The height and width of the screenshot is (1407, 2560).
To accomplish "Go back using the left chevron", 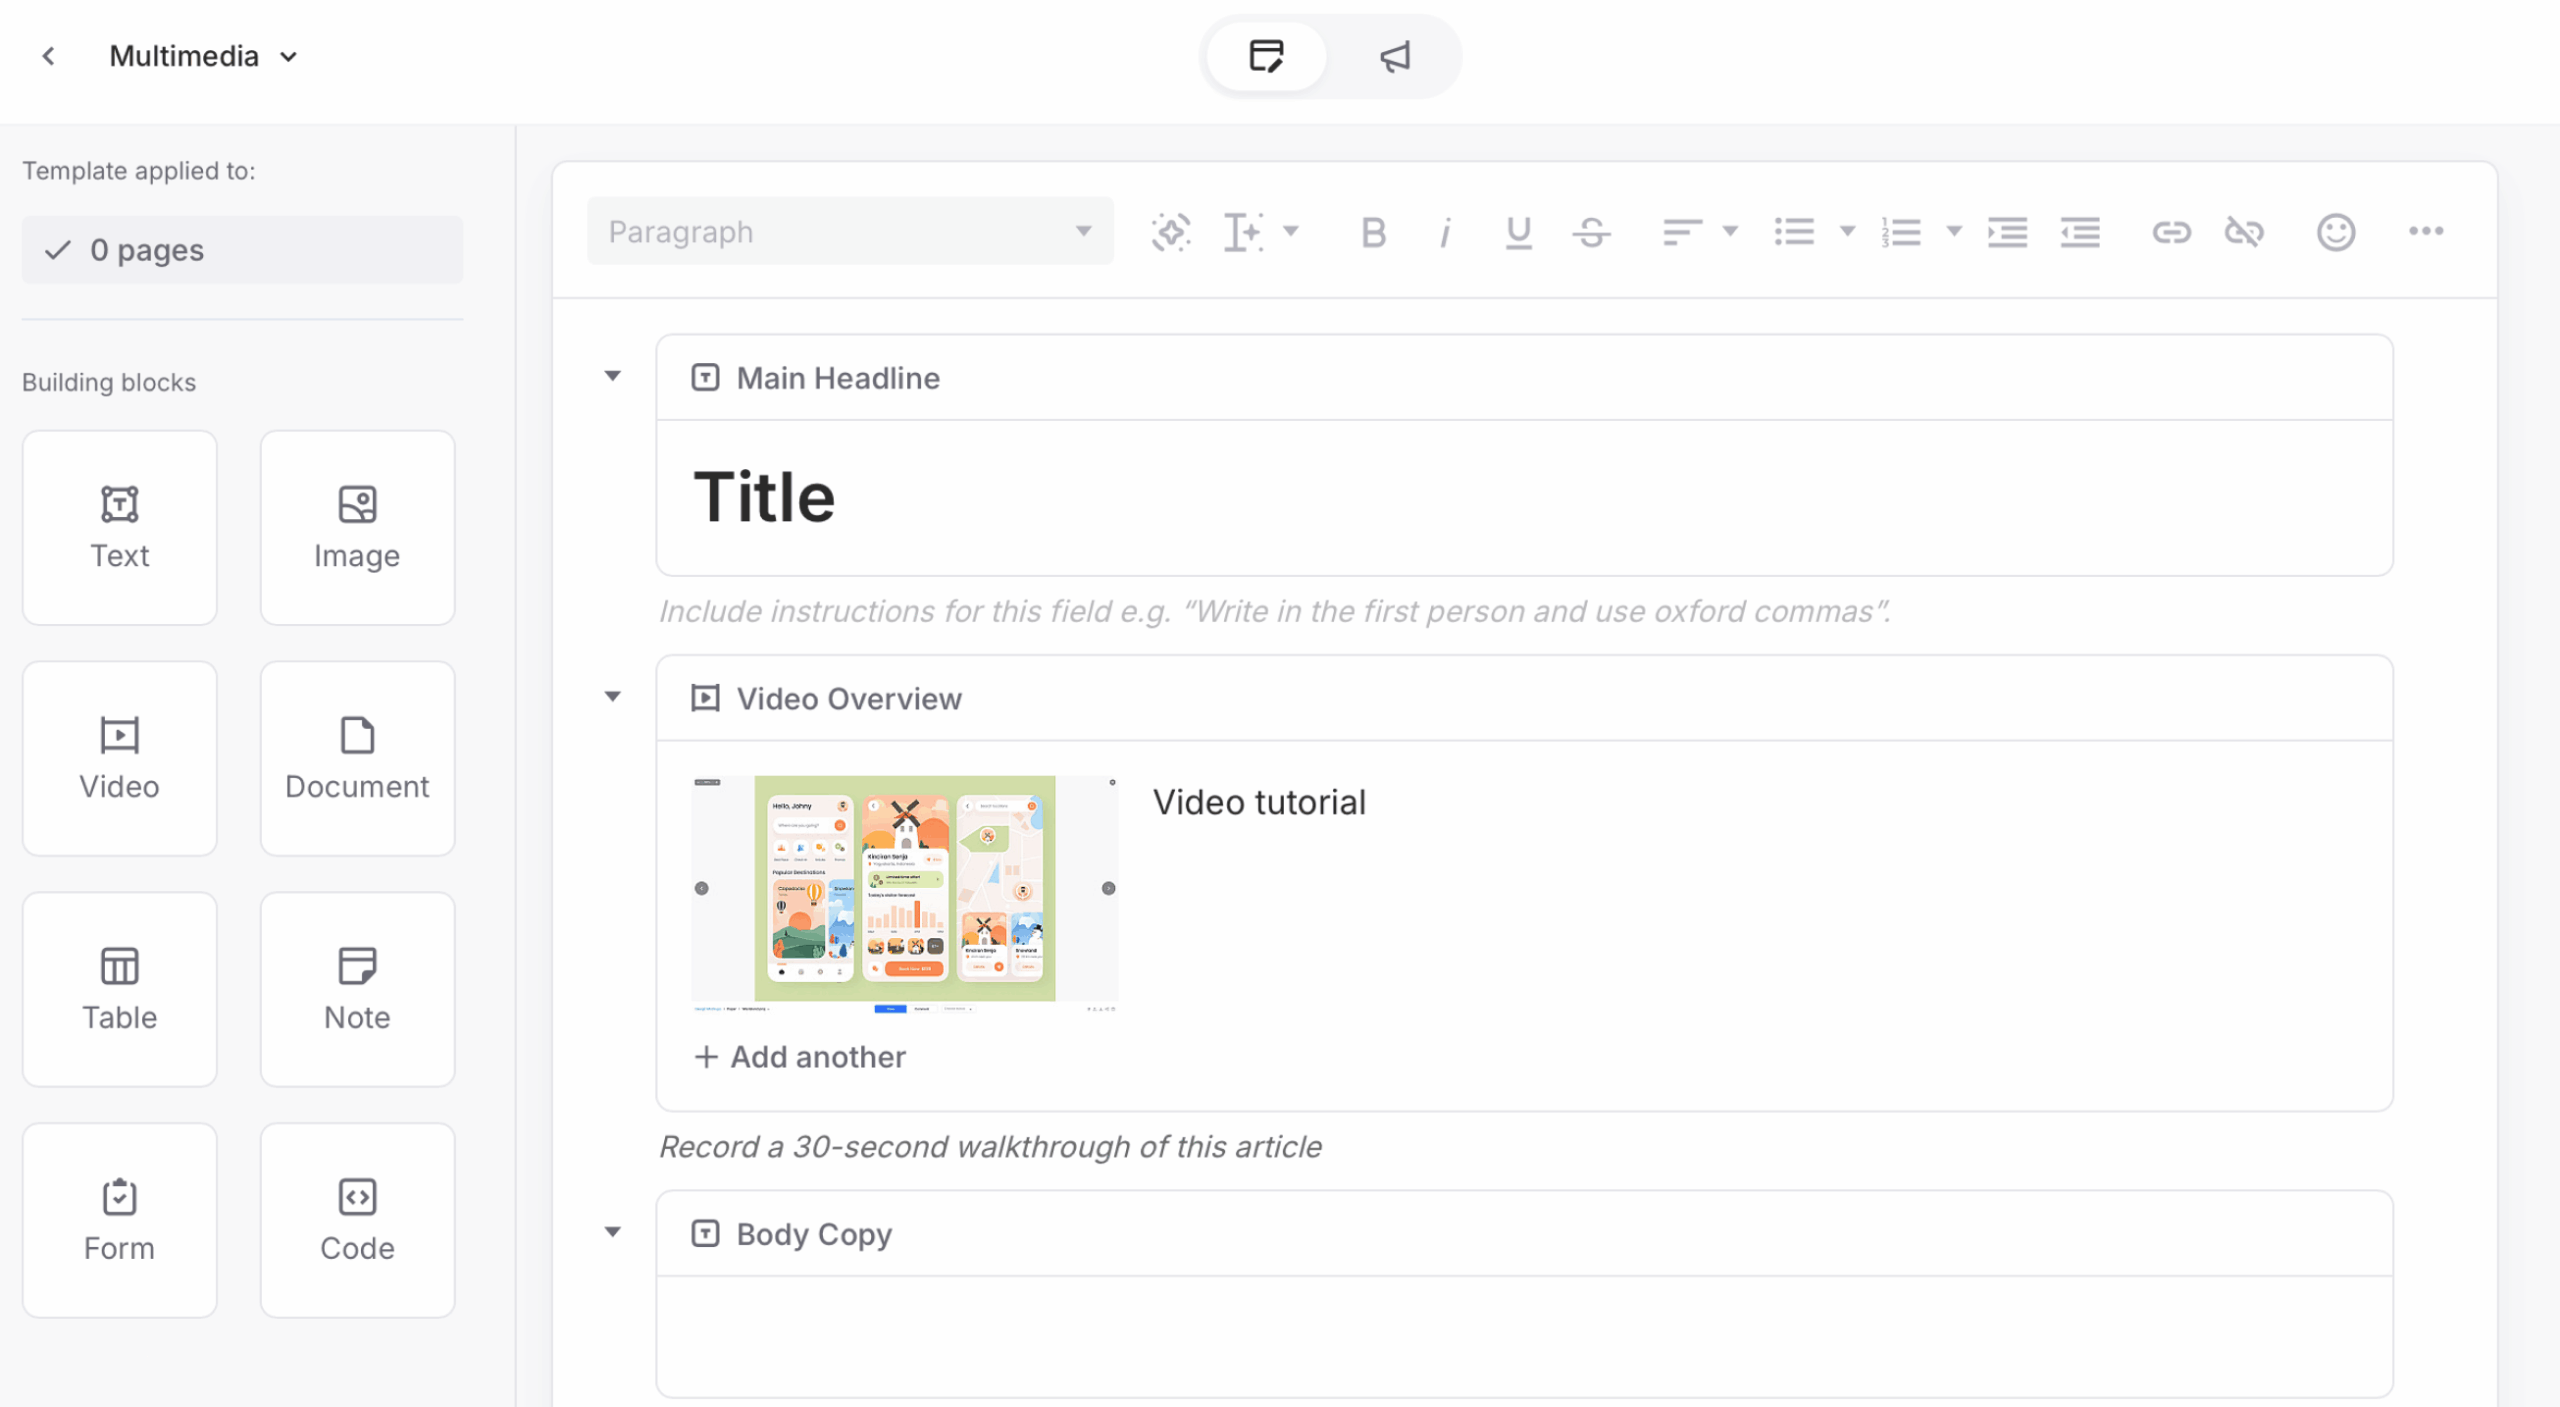I will pos(48,56).
